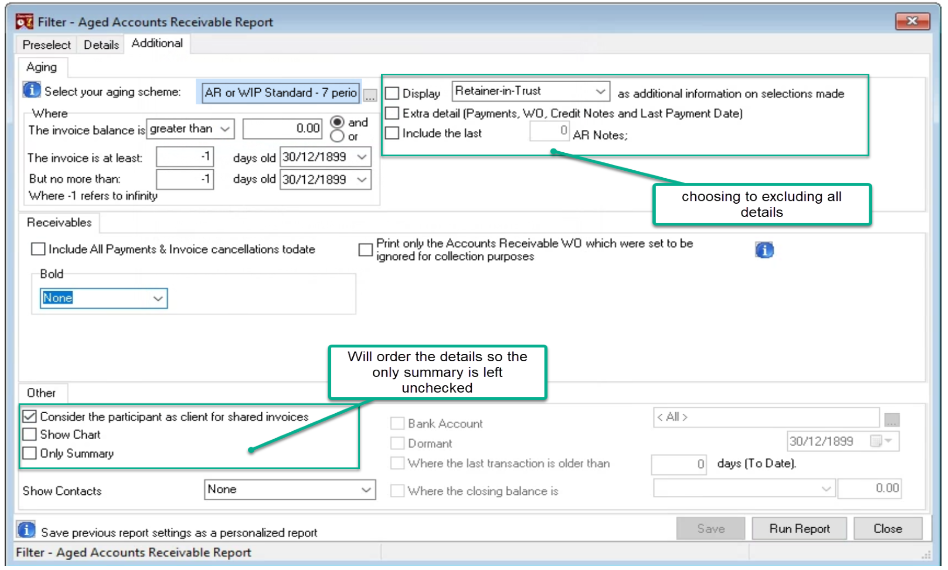Open the Show Contacts dropdown
This screenshot has height=570, width=948.
click(366, 490)
